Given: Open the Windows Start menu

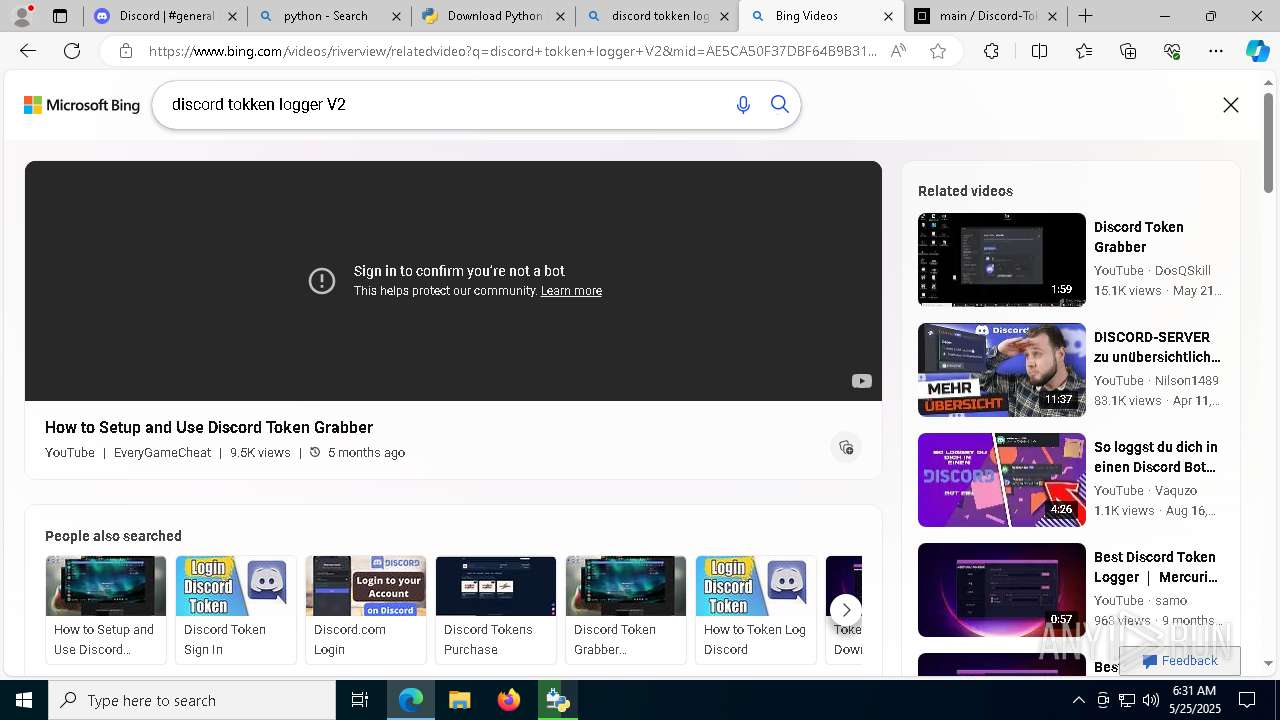Looking at the screenshot, I should (x=24, y=700).
